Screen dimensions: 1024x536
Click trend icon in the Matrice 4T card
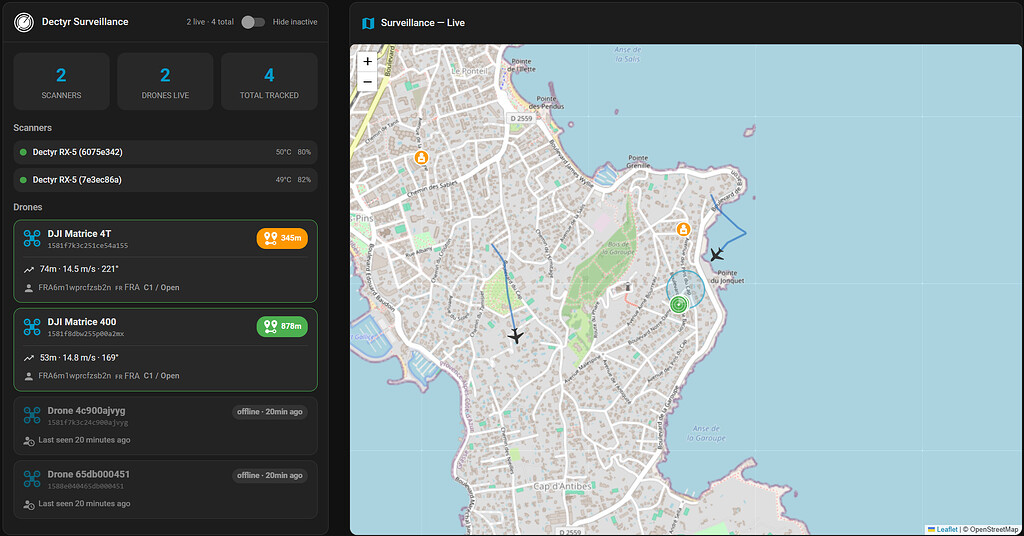29,270
